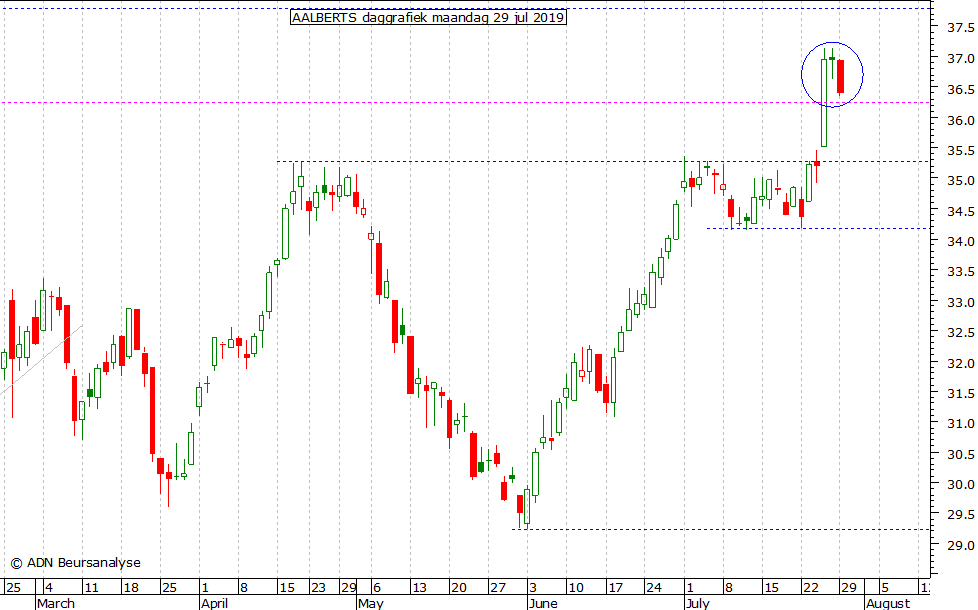Click the date label '17' in June

[x=615, y=588]
